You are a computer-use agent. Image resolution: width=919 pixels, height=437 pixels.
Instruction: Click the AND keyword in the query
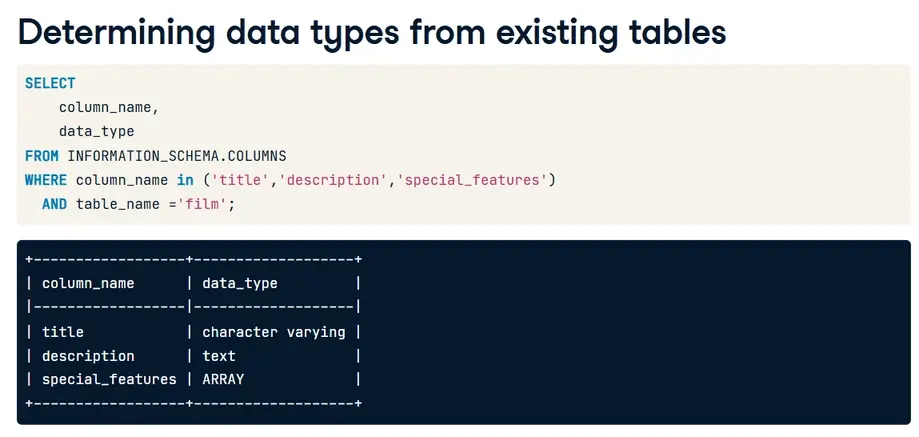tap(54, 204)
